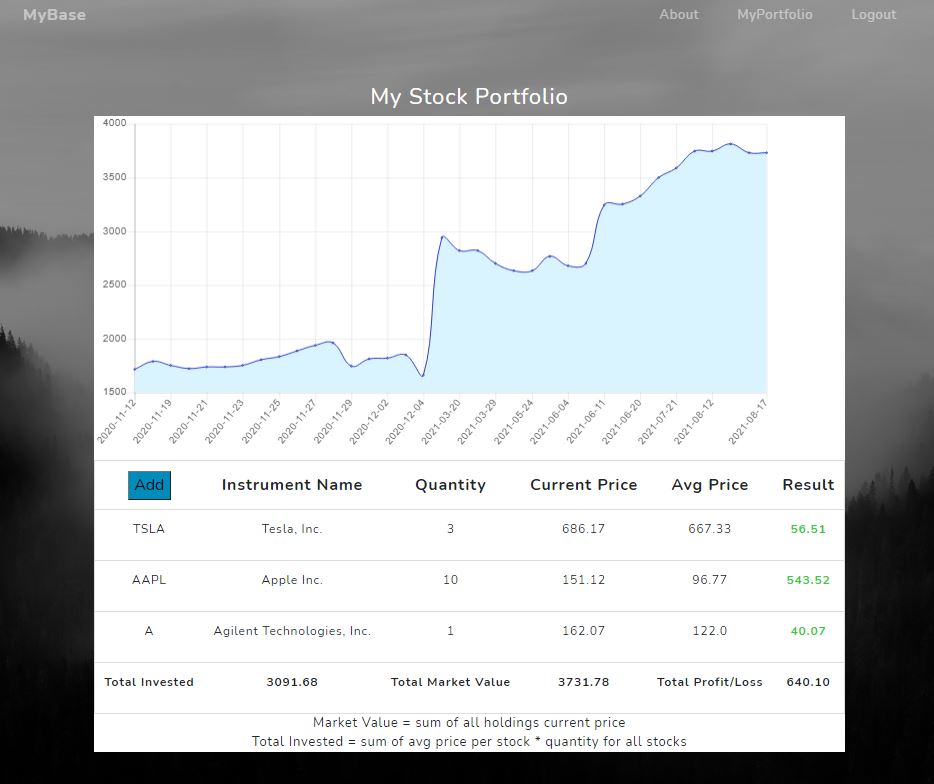Click the Total Profit/Loss label
Screen dimensions: 934x784
tap(709, 682)
